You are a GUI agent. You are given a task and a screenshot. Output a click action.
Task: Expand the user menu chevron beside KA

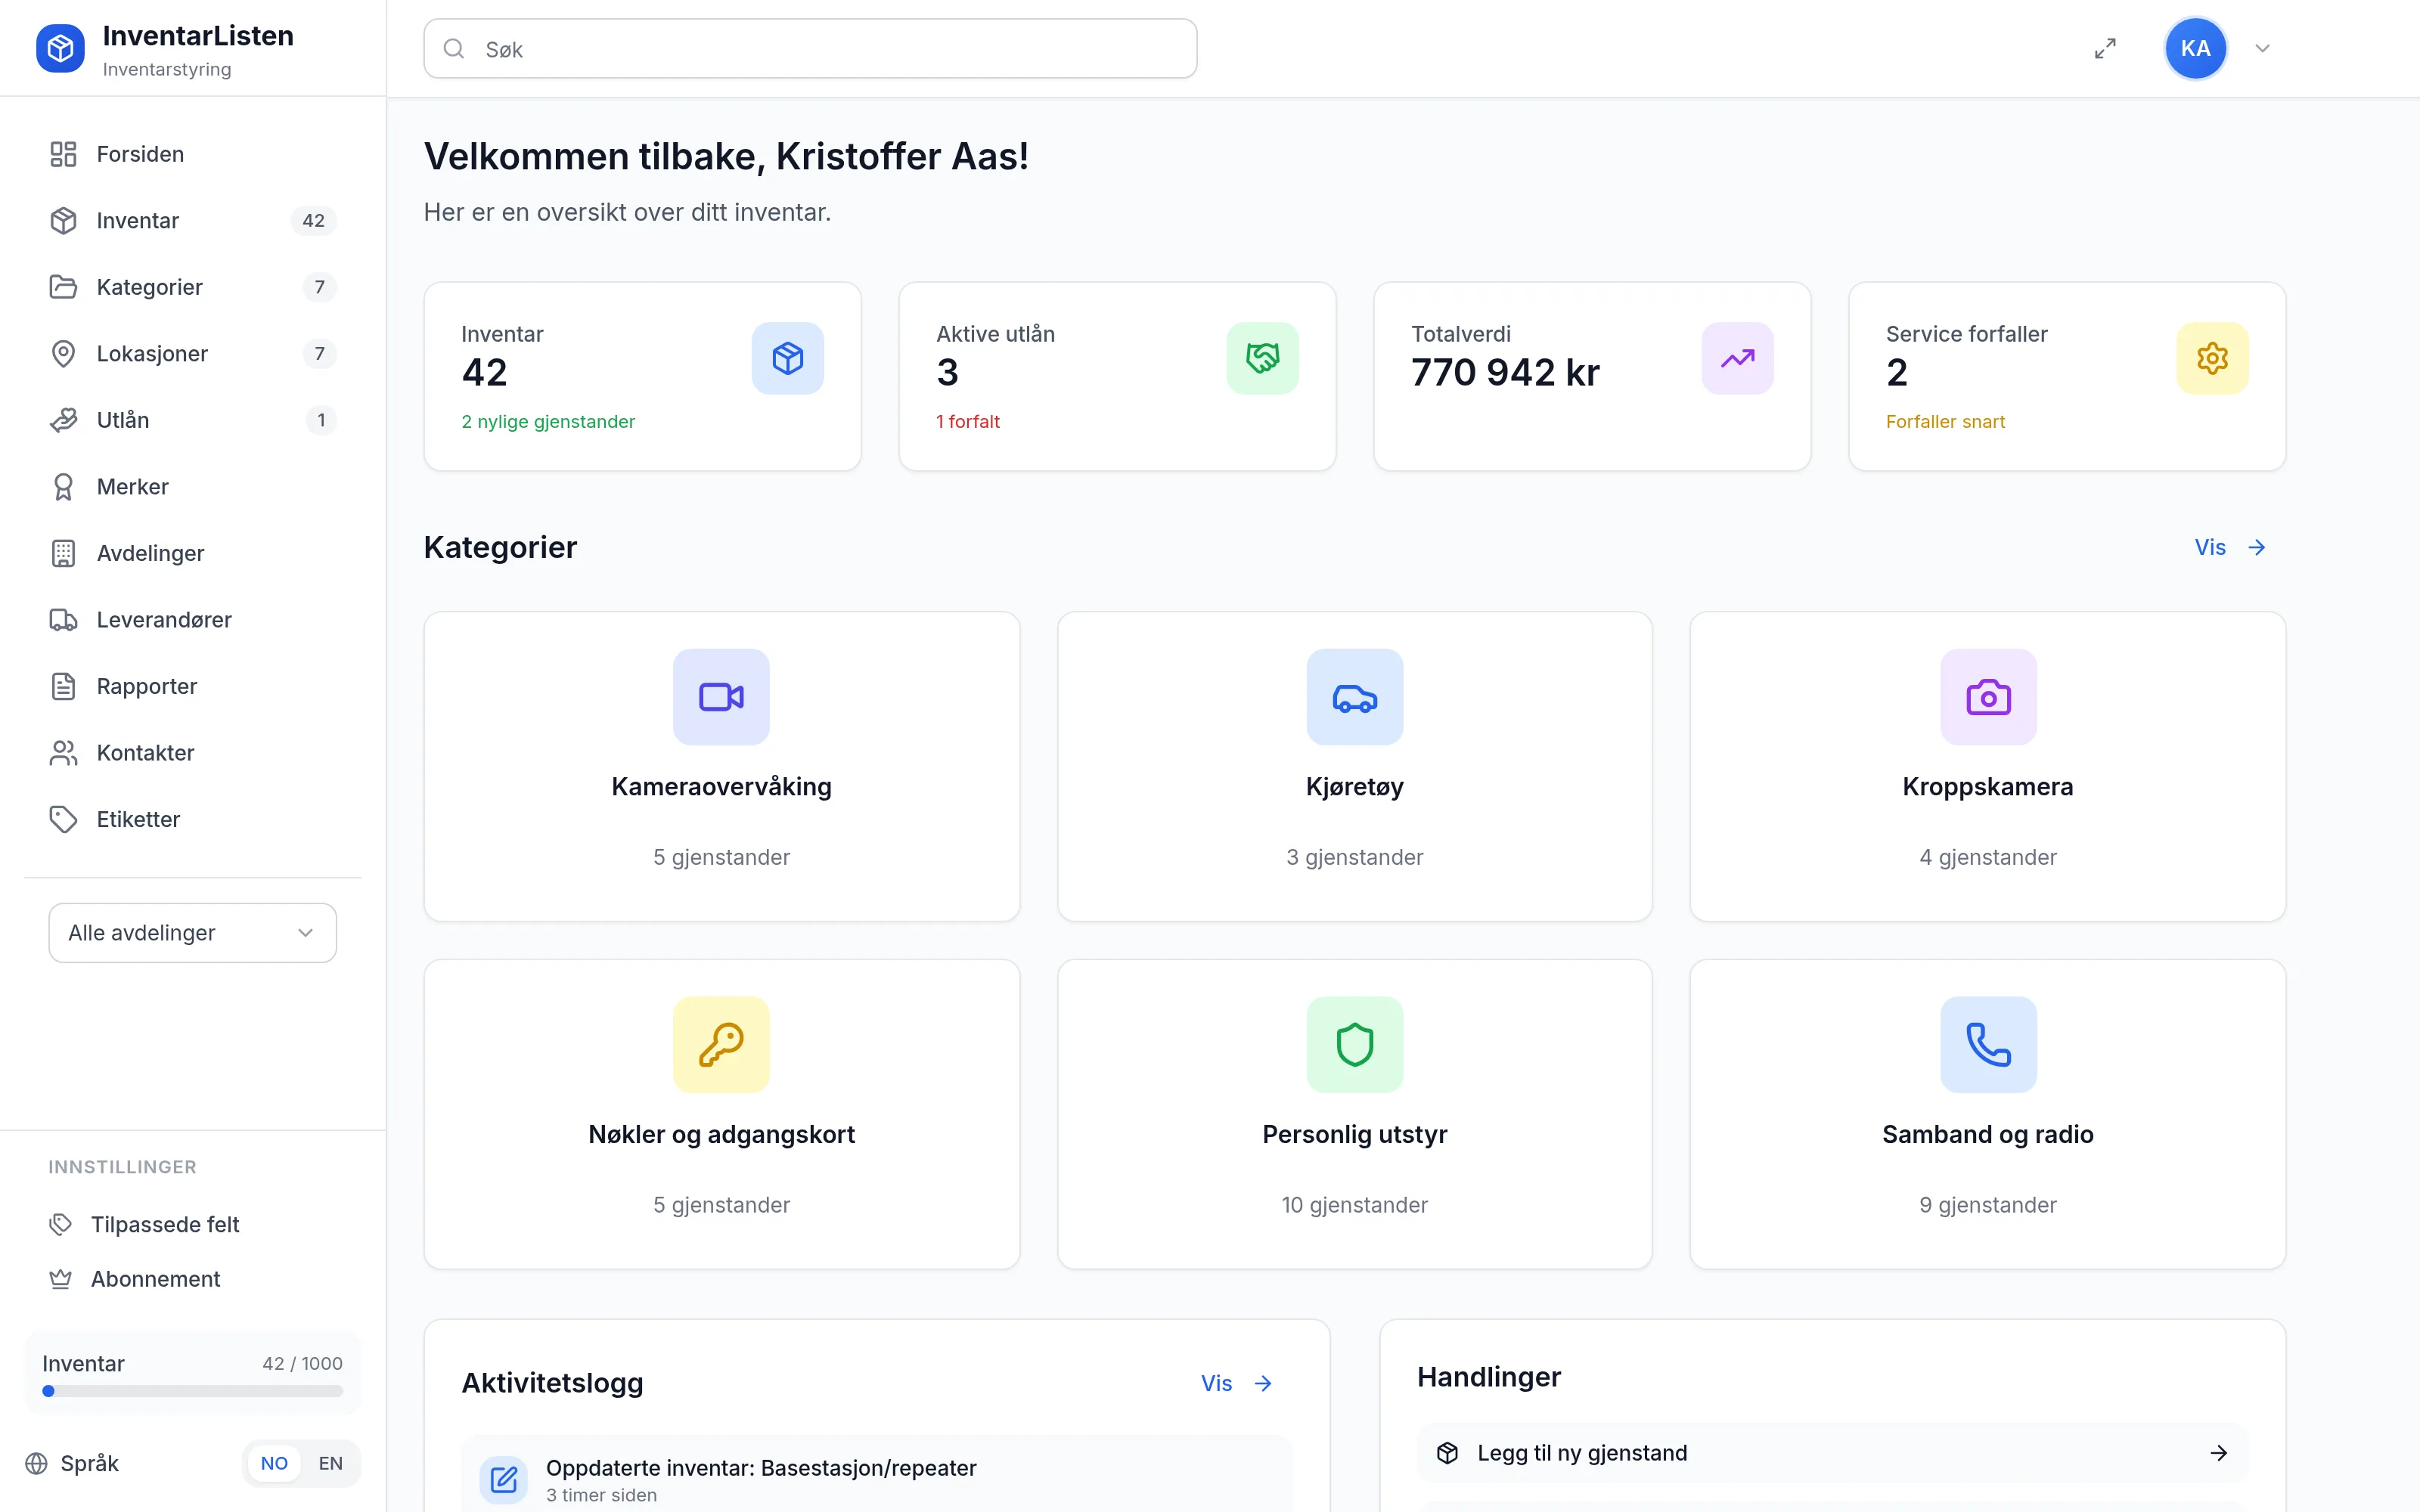pyautogui.click(x=2262, y=48)
